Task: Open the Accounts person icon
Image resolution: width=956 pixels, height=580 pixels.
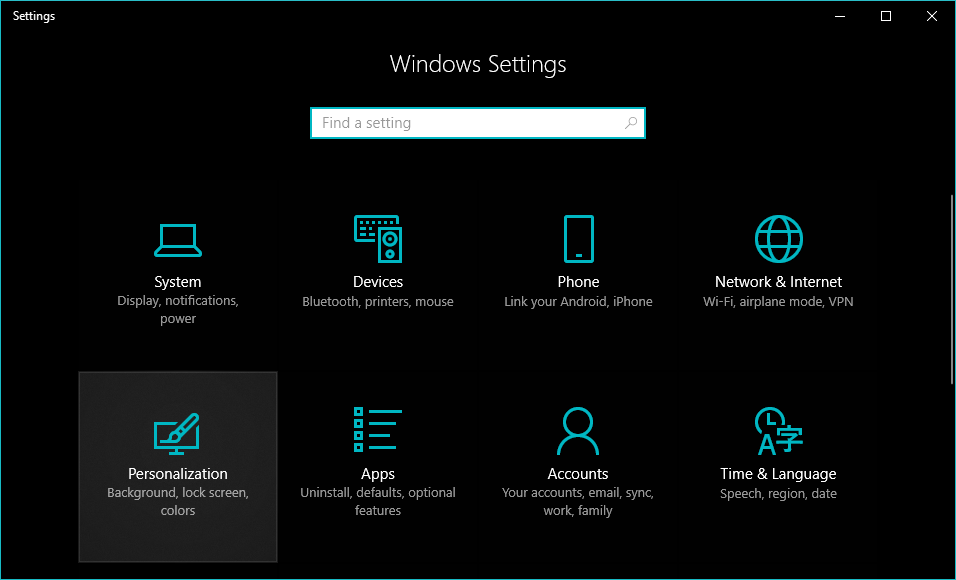Action: click(578, 431)
